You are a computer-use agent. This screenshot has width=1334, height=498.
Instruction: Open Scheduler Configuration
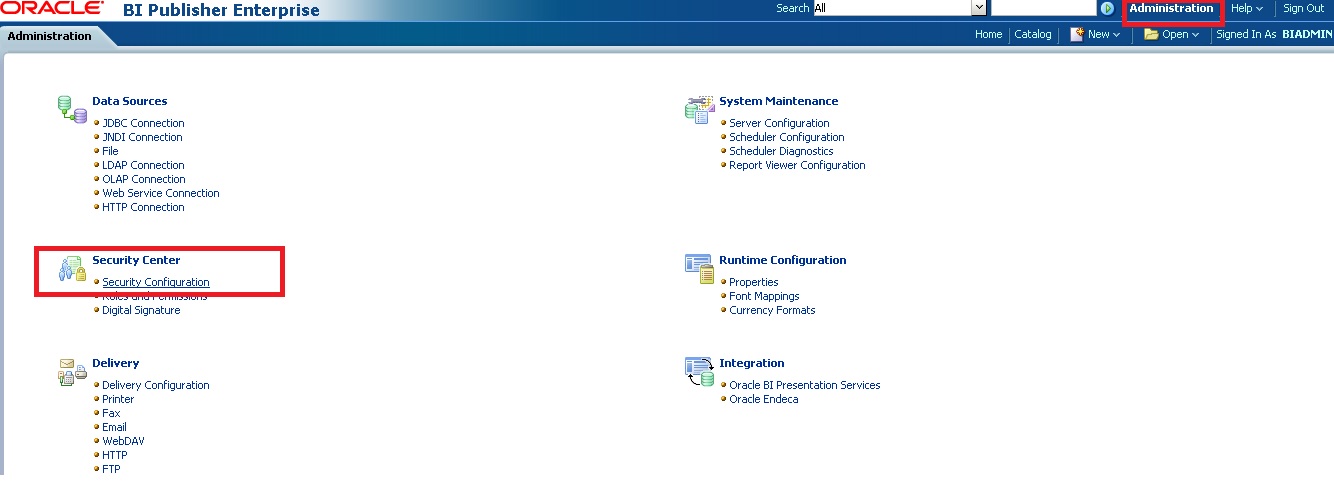[787, 137]
